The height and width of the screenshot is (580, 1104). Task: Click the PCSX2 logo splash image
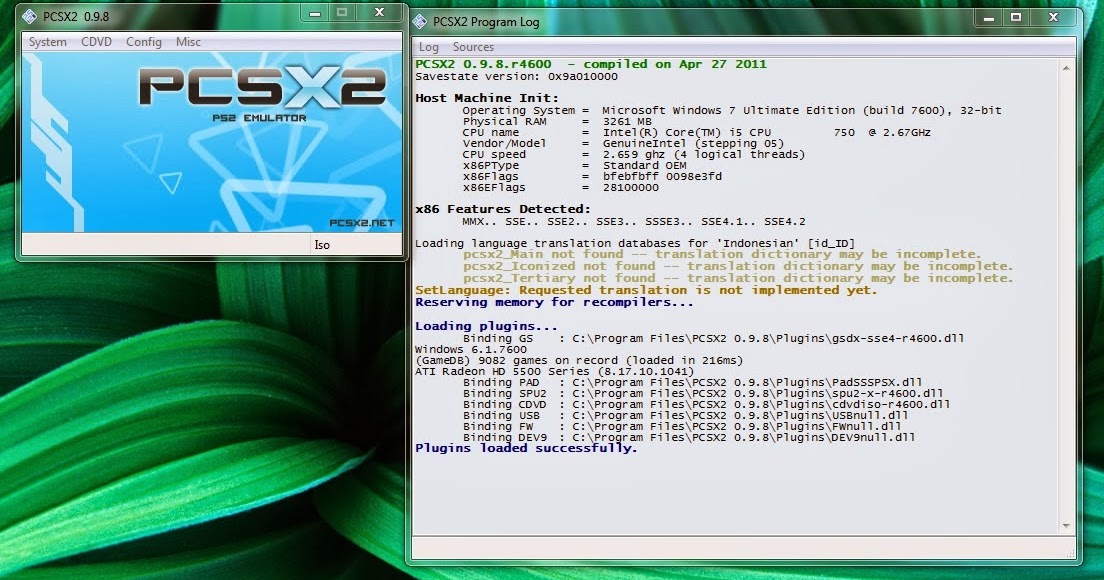[212, 144]
